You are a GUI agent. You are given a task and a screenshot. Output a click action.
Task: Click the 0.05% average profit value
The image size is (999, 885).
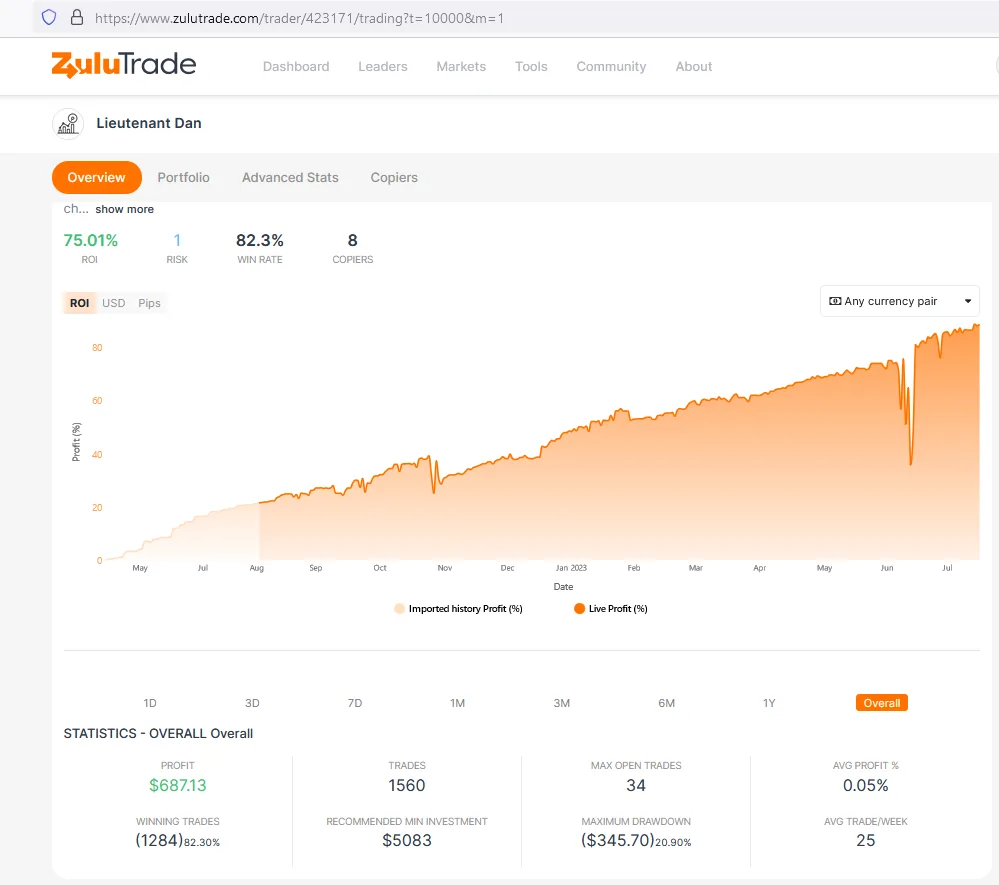(865, 785)
